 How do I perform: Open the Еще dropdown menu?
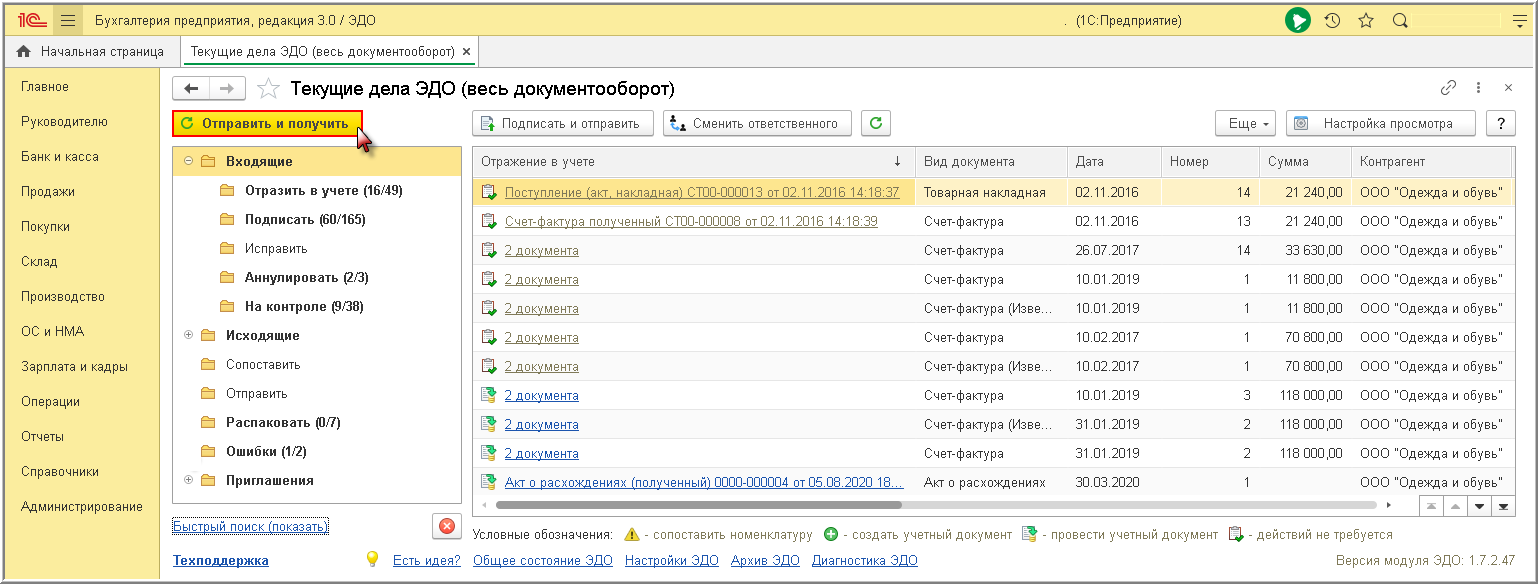coord(1245,123)
